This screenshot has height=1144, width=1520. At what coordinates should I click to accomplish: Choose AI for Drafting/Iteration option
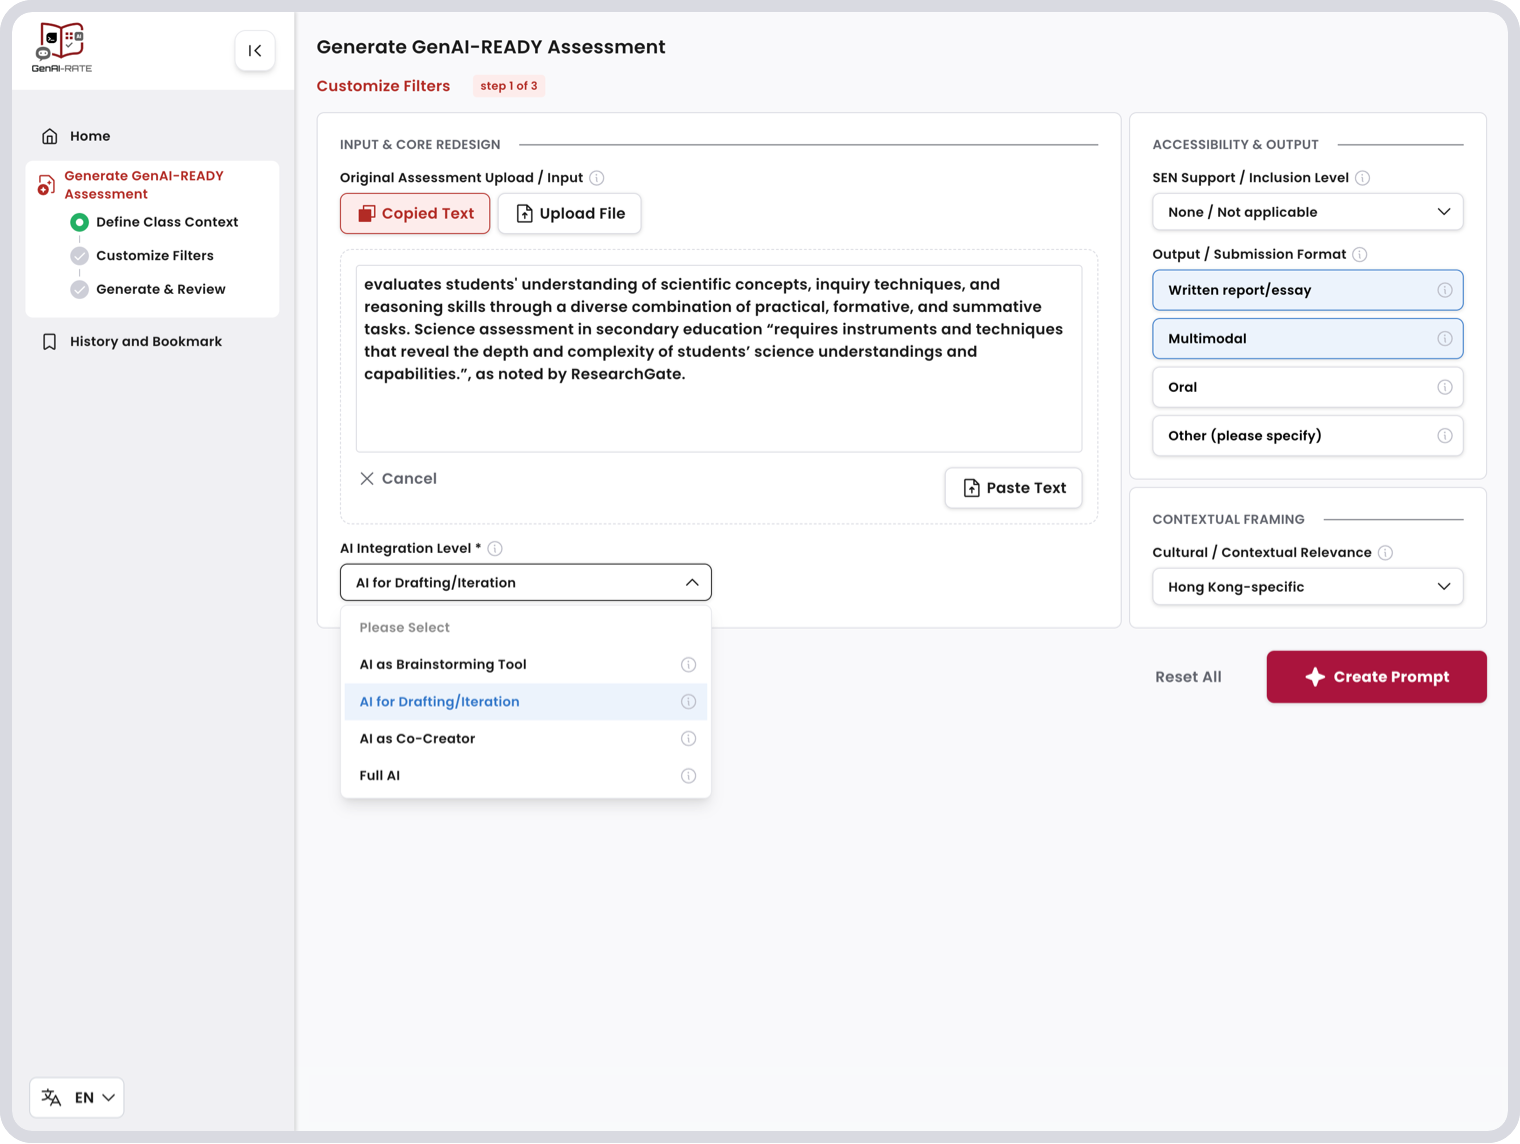coord(525,702)
